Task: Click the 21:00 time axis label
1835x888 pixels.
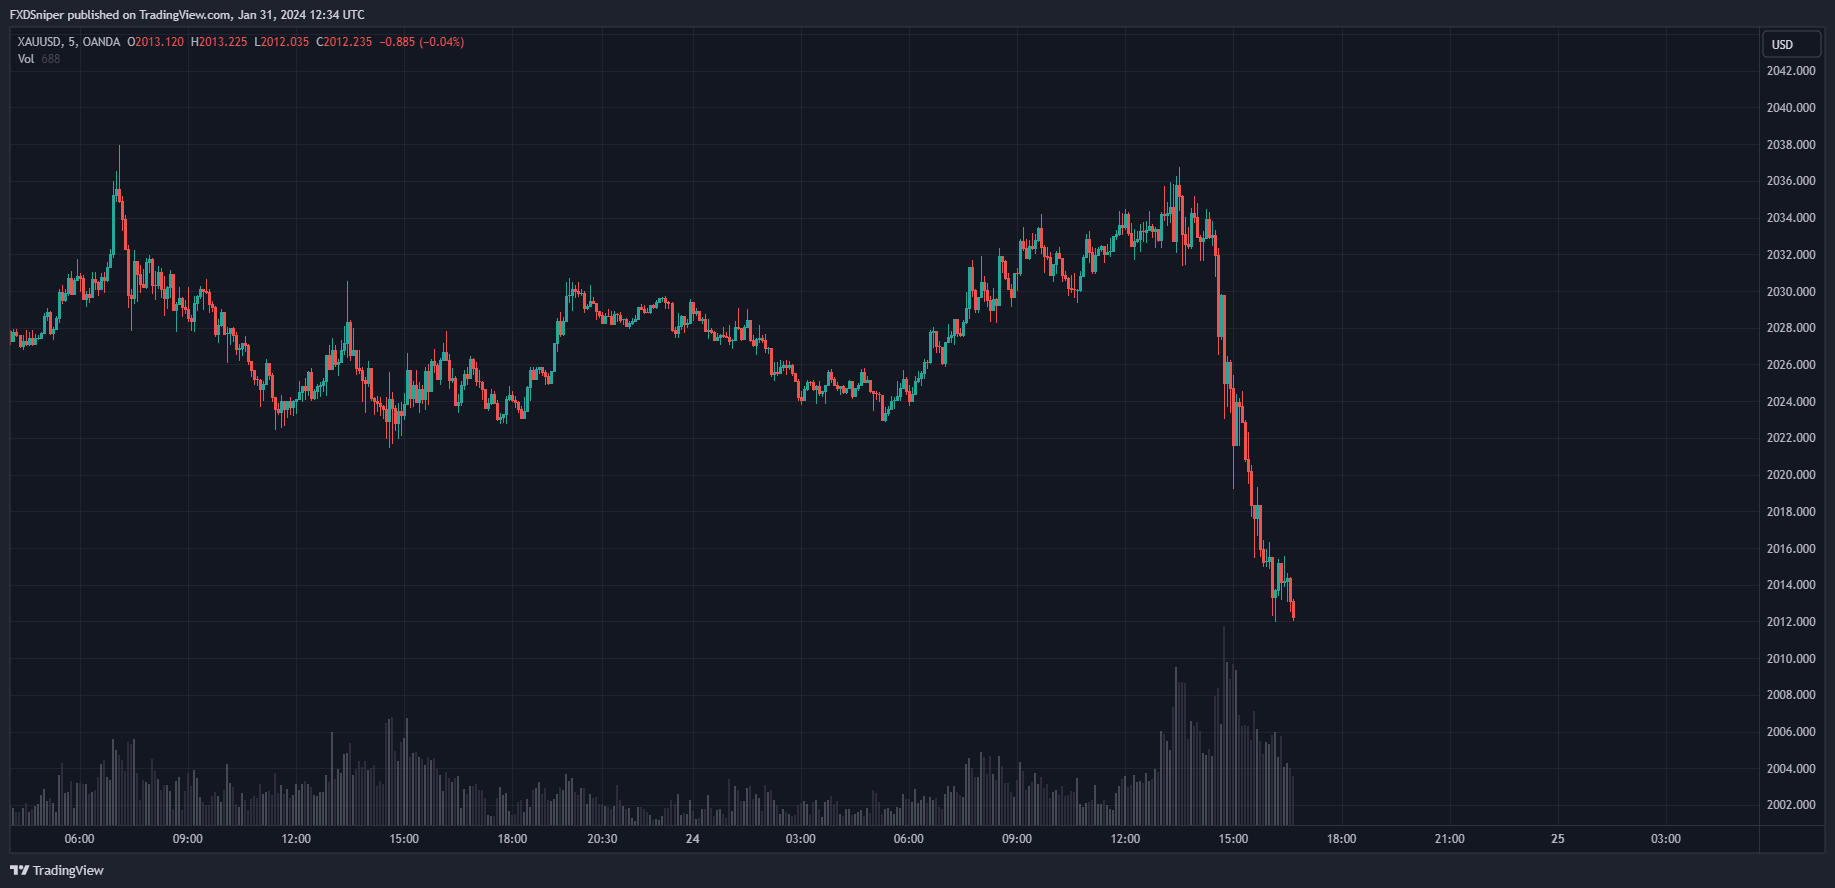Action: click(x=1449, y=839)
